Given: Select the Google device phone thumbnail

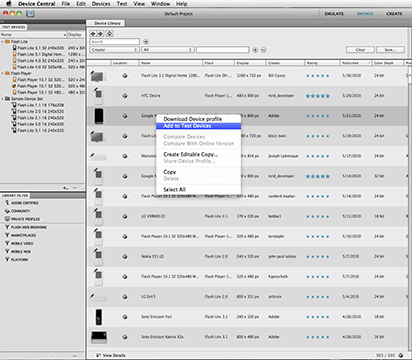Looking at the screenshot, I should [99, 116].
